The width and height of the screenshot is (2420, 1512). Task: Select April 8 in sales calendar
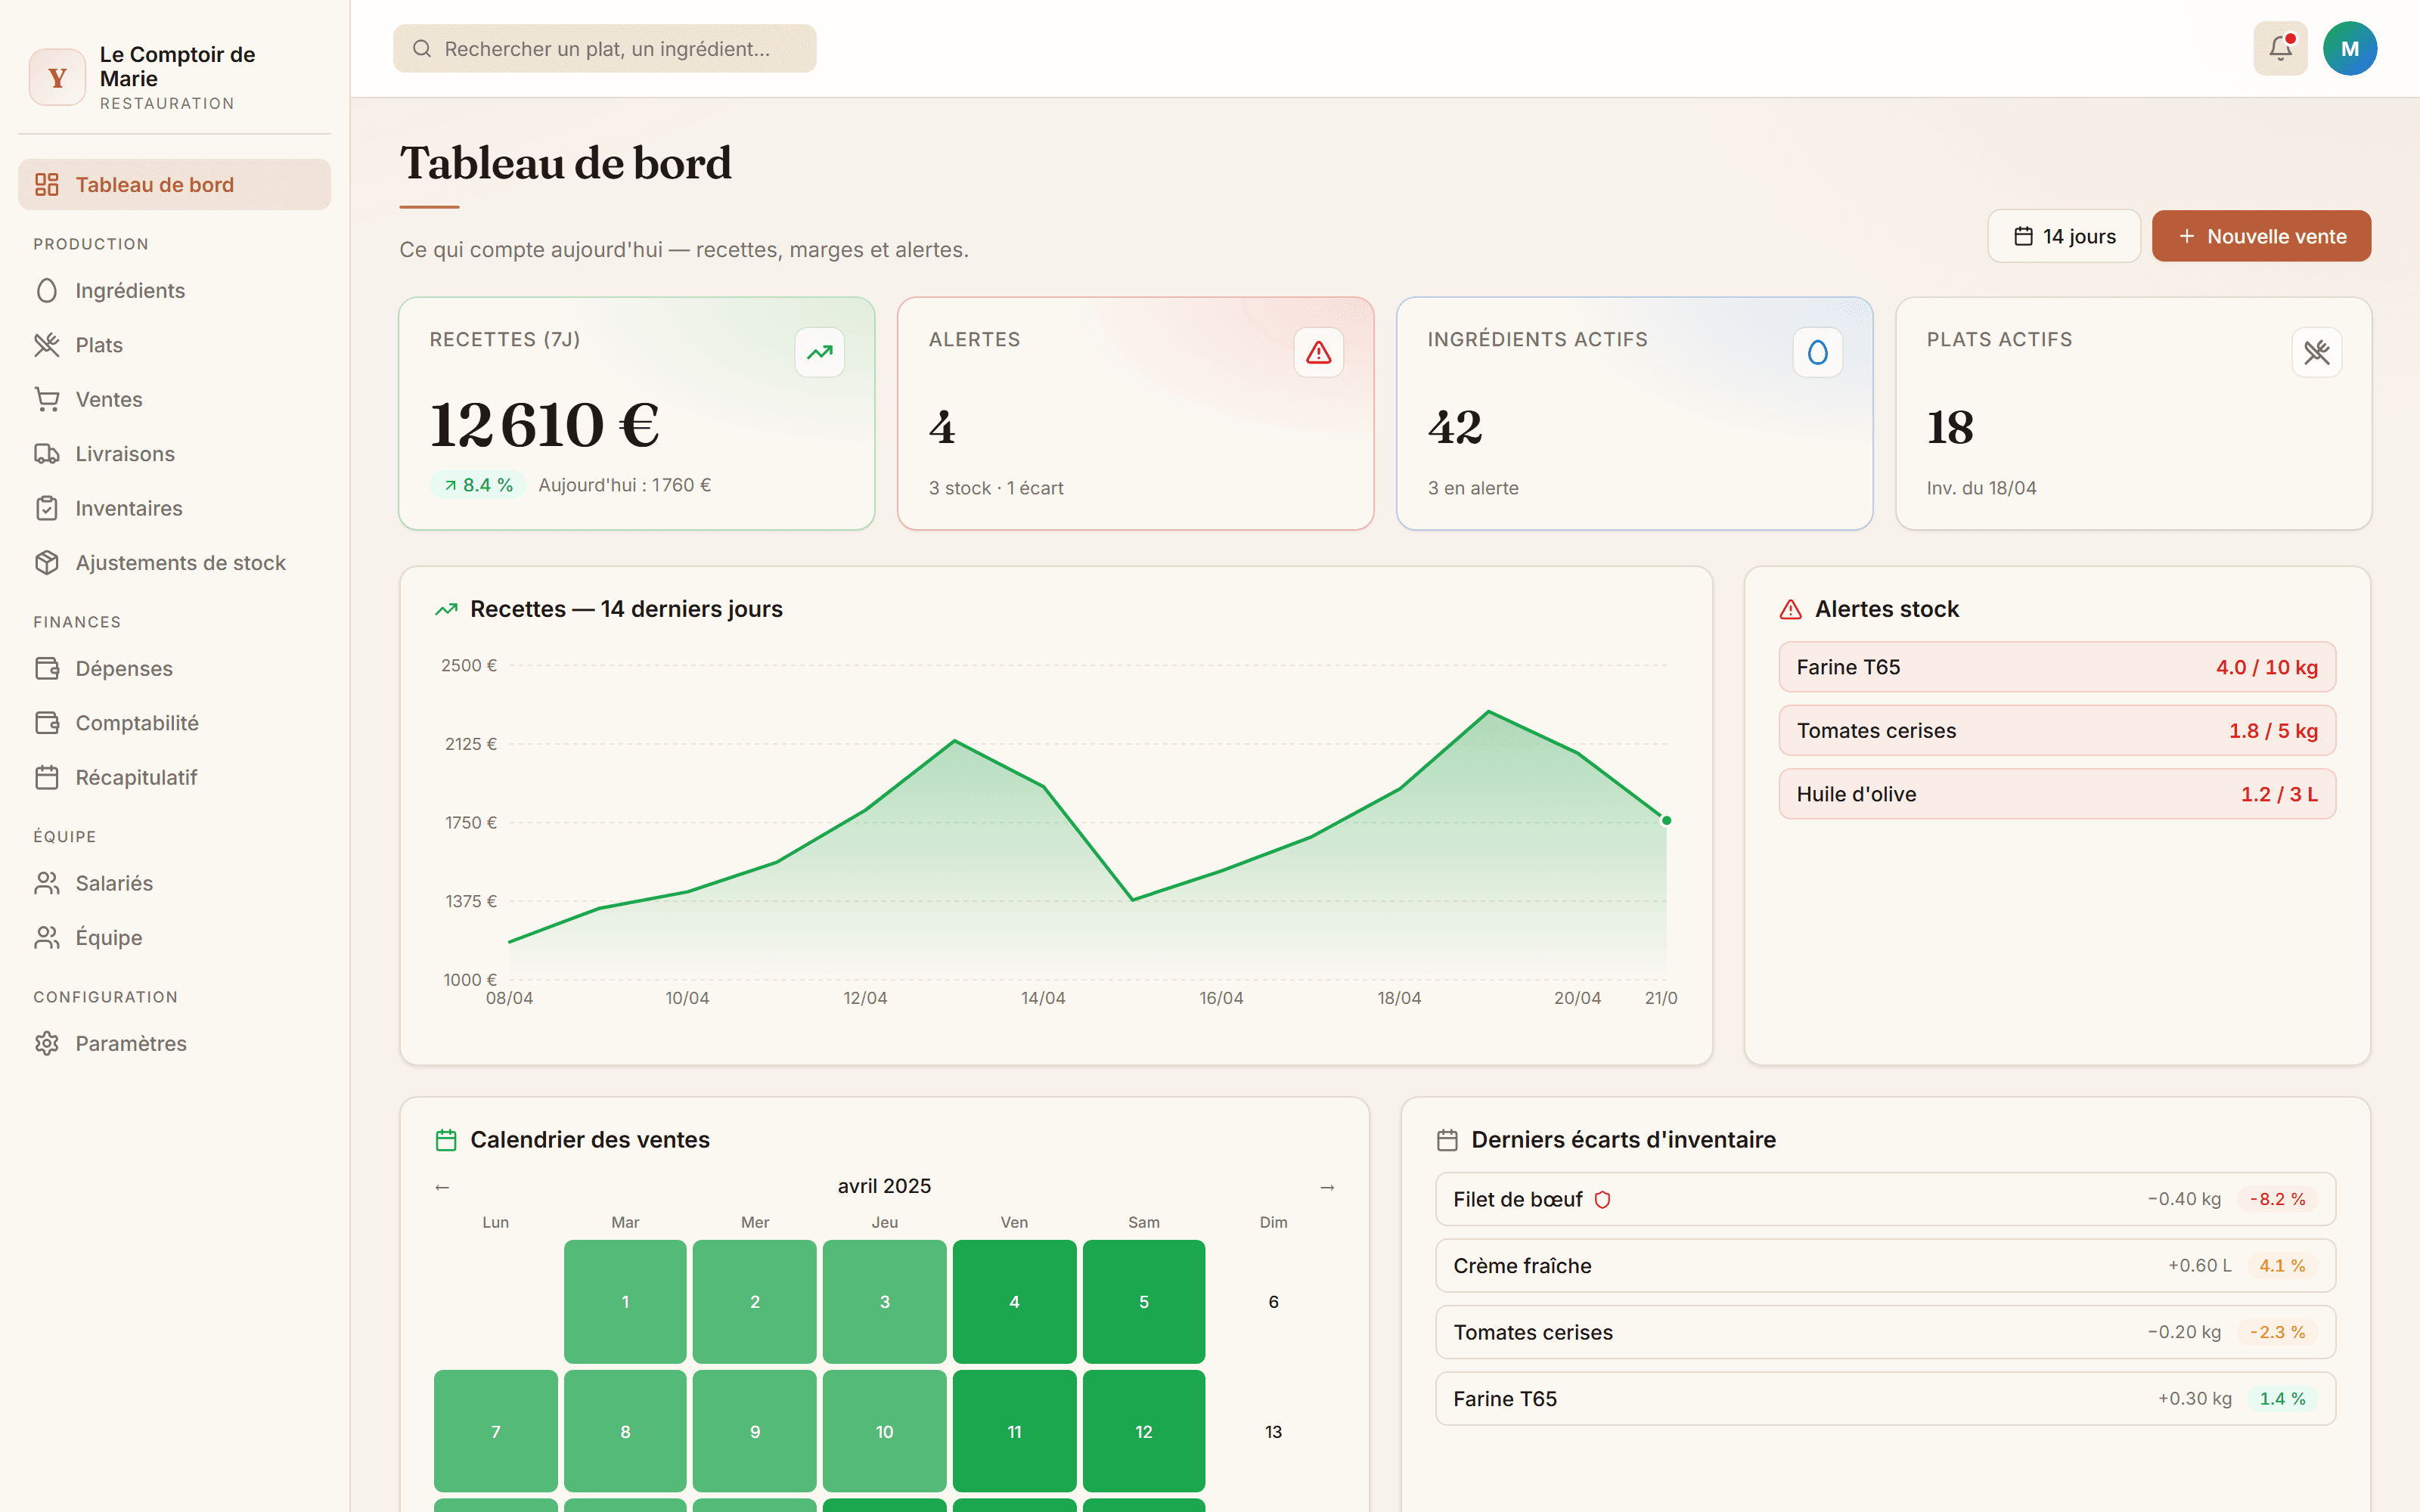(x=625, y=1432)
